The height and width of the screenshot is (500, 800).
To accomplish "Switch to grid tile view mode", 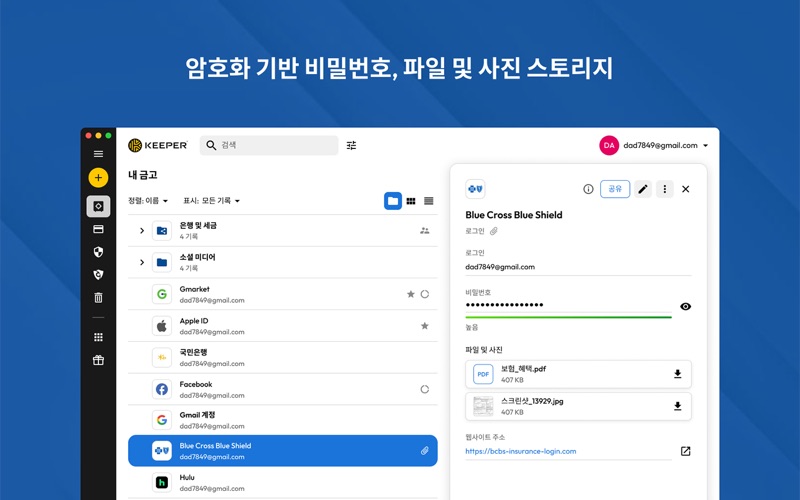I will coord(411,201).
